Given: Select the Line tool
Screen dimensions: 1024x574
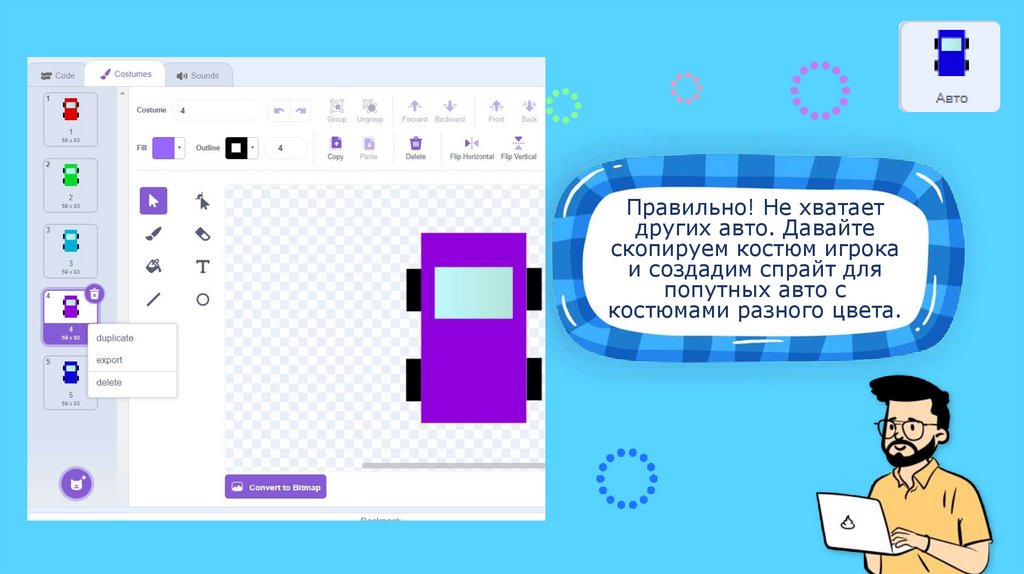Looking at the screenshot, I should pyautogui.click(x=153, y=300).
